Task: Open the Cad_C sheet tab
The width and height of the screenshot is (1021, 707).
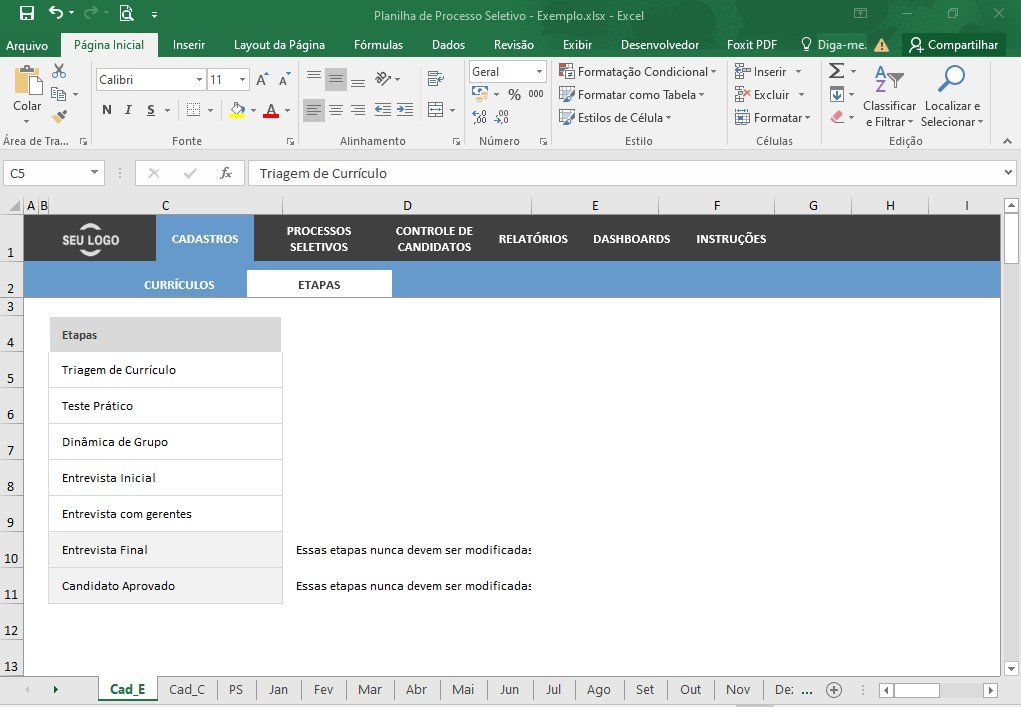Action: [x=187, y=689]
